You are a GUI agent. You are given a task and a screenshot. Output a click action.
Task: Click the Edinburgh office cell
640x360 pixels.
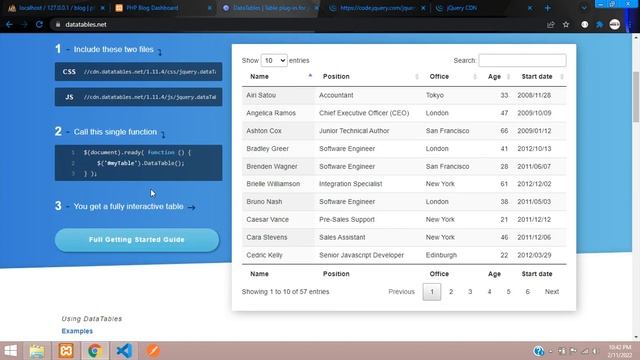(450, 255)
